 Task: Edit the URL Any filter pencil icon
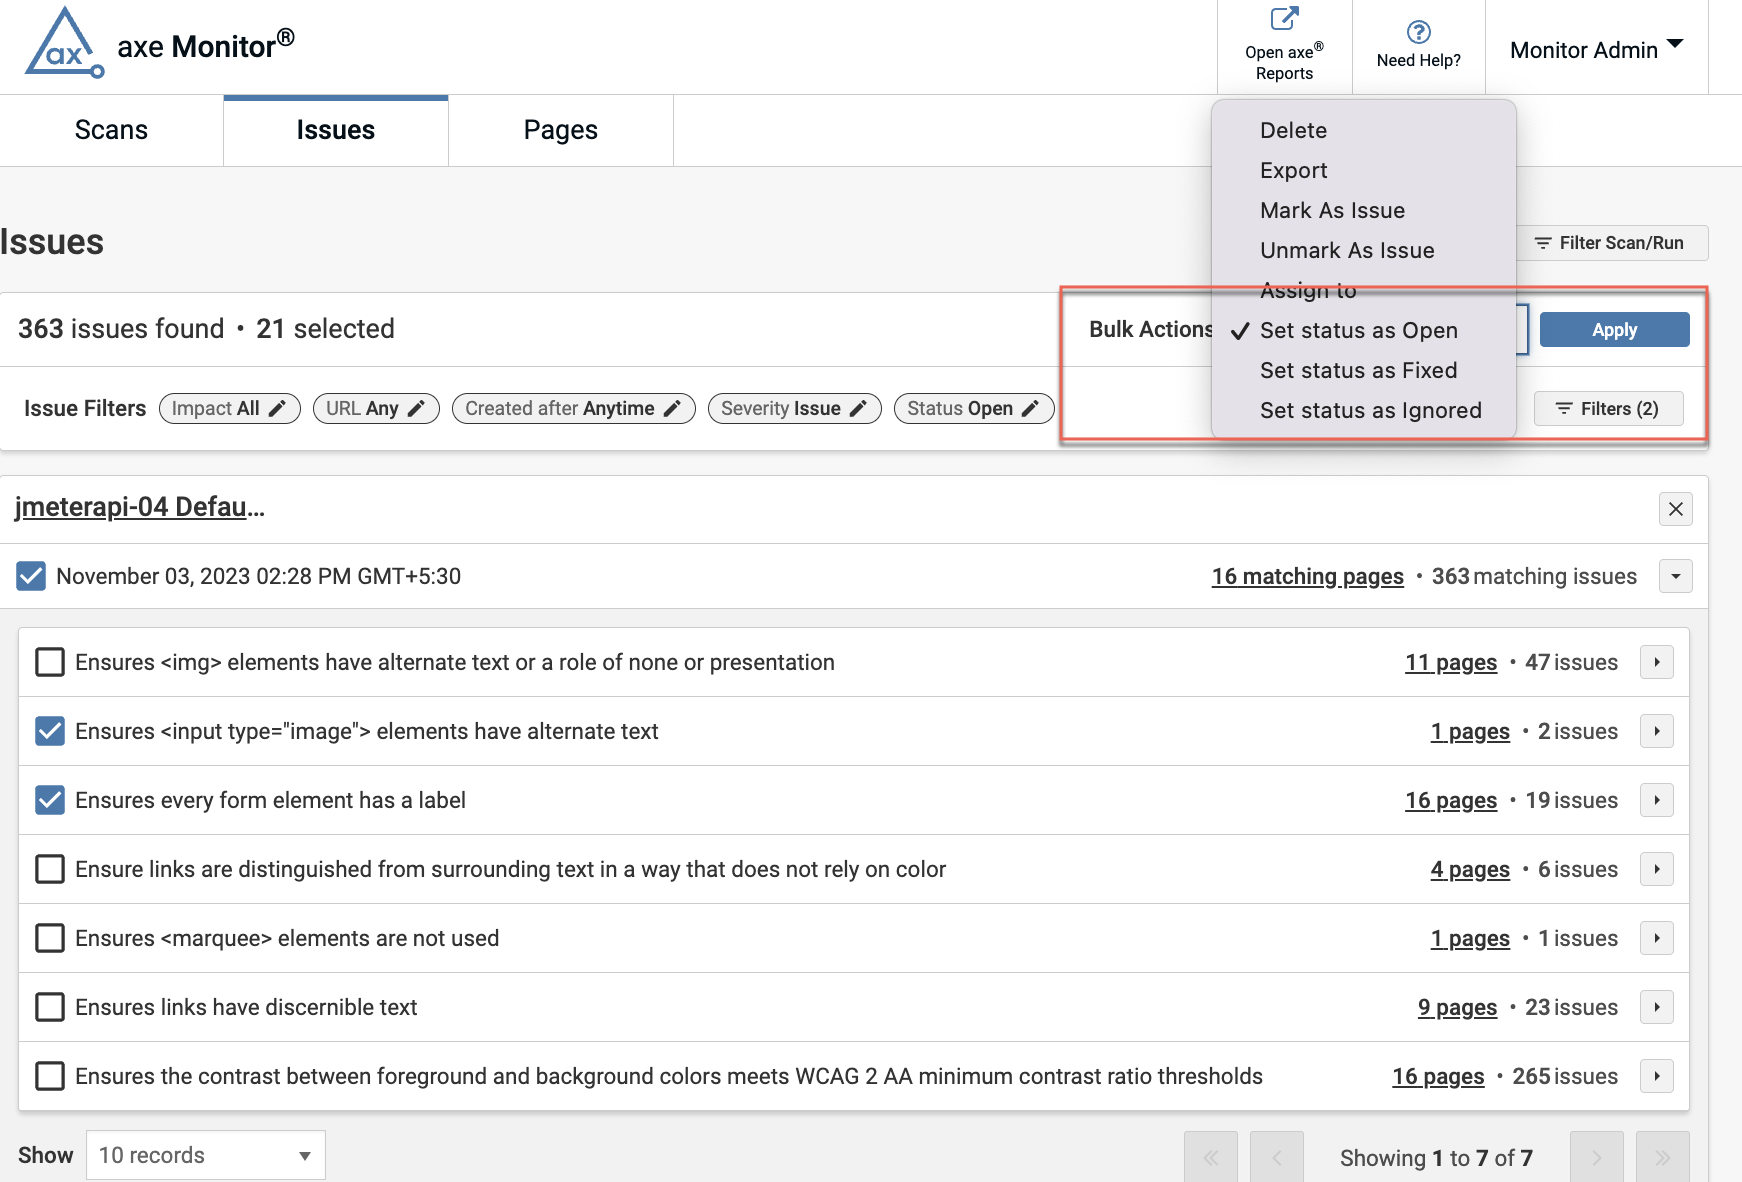(417, 408)
